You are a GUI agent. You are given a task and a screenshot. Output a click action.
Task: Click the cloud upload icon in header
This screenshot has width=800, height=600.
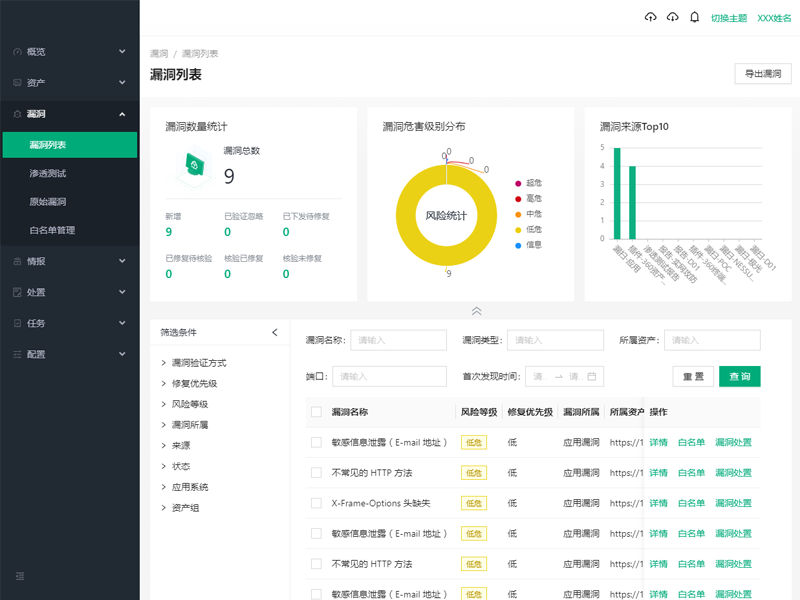651,17
